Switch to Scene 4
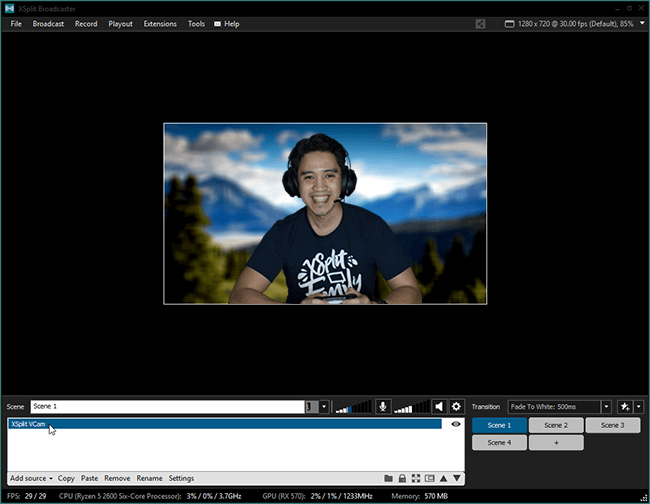The image size is (650, 504). click(x=500, y=443)
